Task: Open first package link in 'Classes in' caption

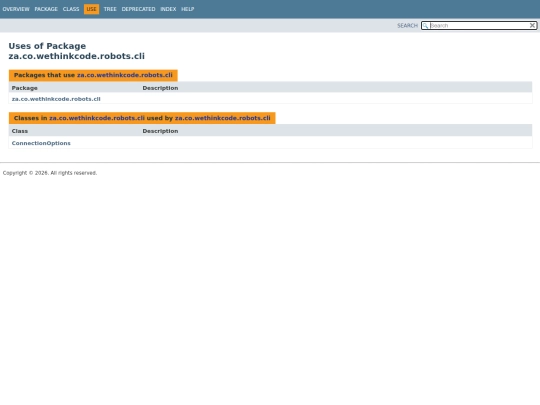Action: (x=97, y=118)
